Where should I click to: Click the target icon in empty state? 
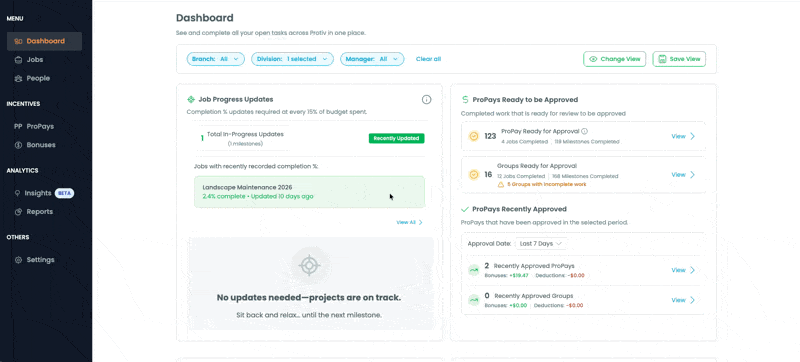click(x=309, y=266)
